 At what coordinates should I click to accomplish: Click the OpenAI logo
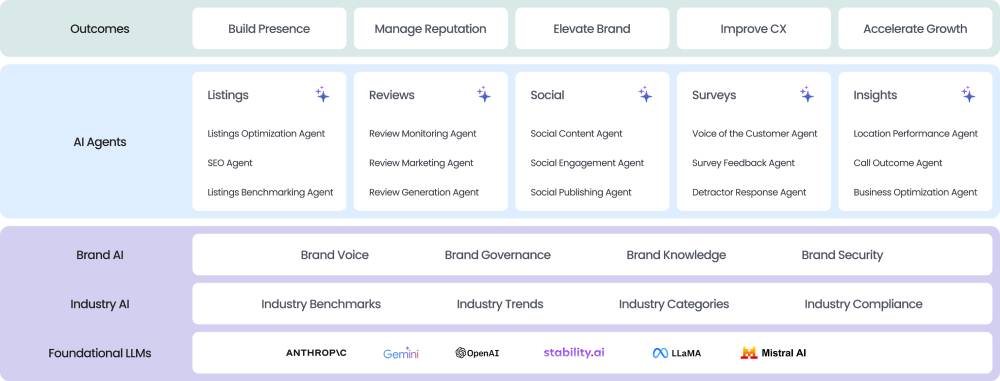click(477, 353)
